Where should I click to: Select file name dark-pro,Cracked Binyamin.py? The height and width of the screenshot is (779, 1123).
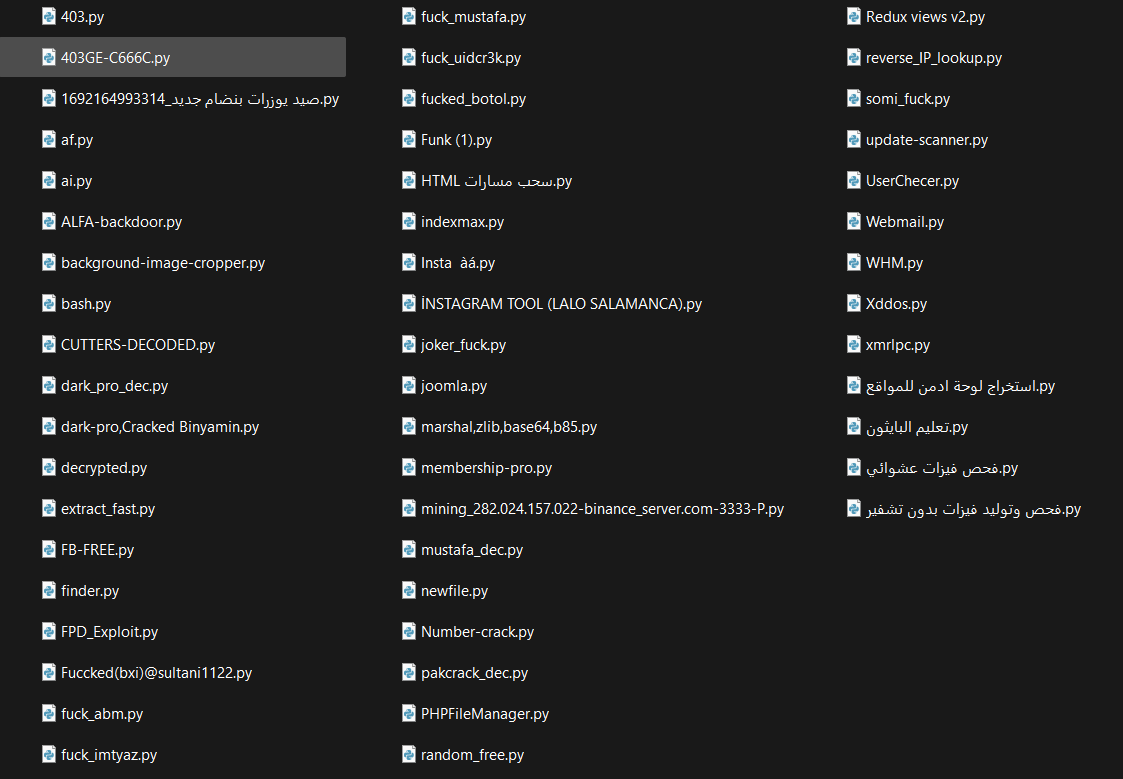pos(160,427)
